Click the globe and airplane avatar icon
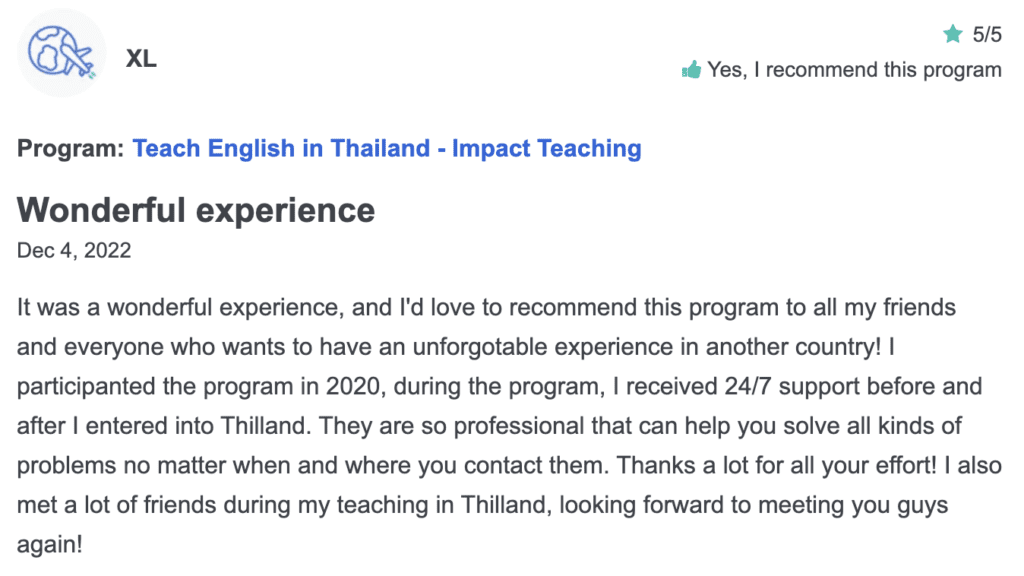This screenshot has height=576, width=1024. 61,53
